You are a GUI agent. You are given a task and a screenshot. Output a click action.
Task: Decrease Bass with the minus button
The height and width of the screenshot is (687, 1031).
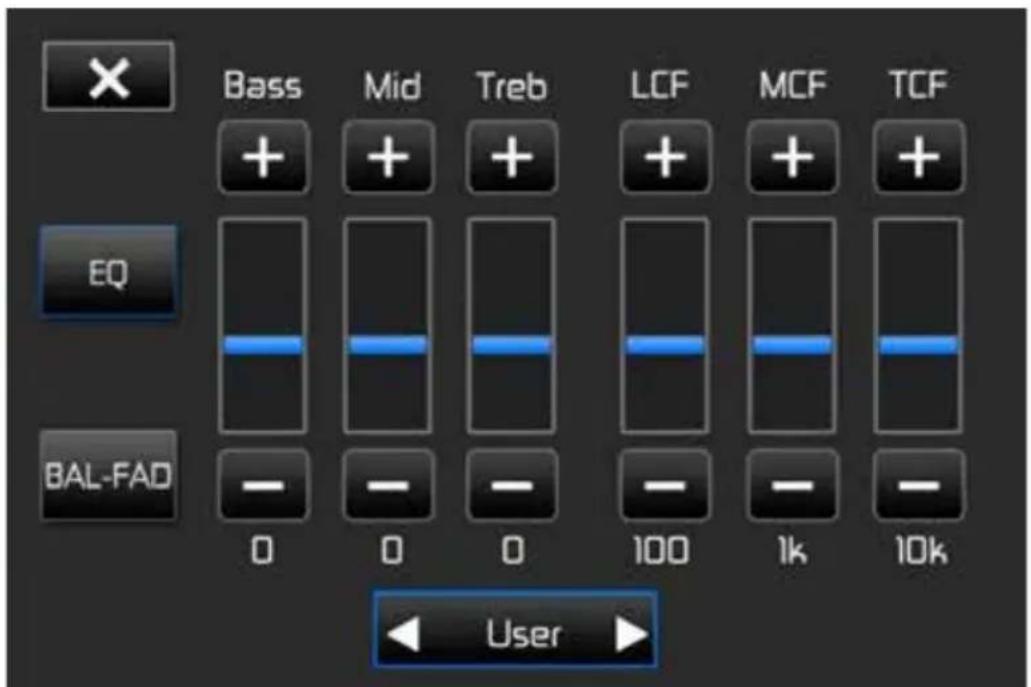[x=264, y=485]
